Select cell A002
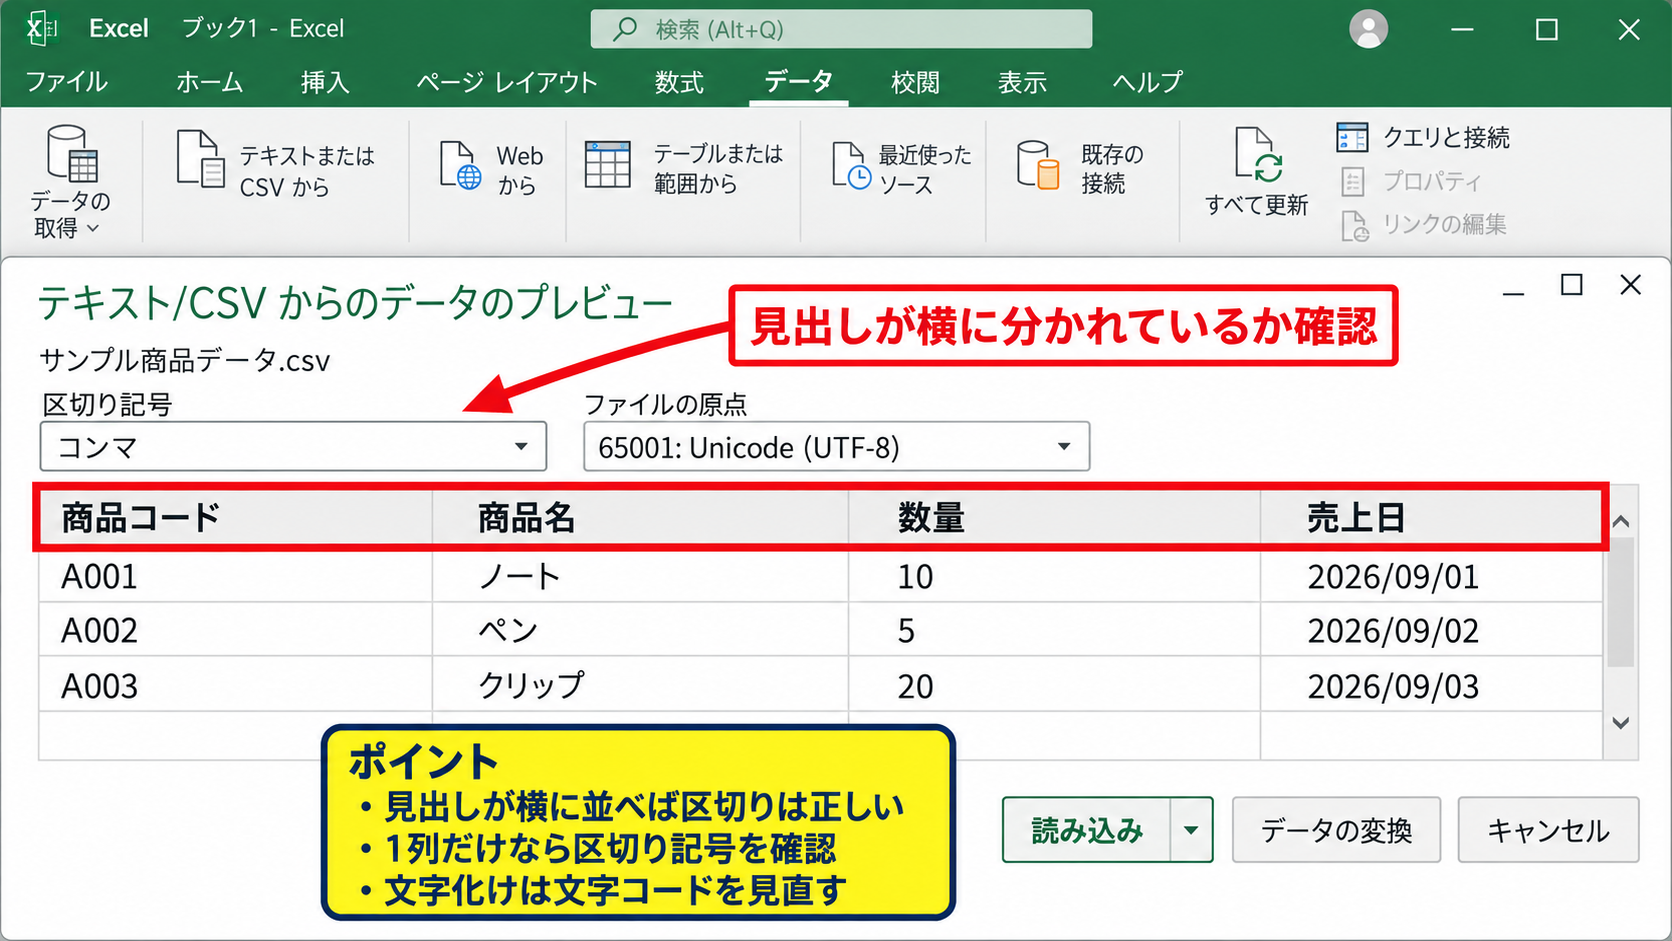Viewport: 1672px width, 941px height. (x=235, y=630)
